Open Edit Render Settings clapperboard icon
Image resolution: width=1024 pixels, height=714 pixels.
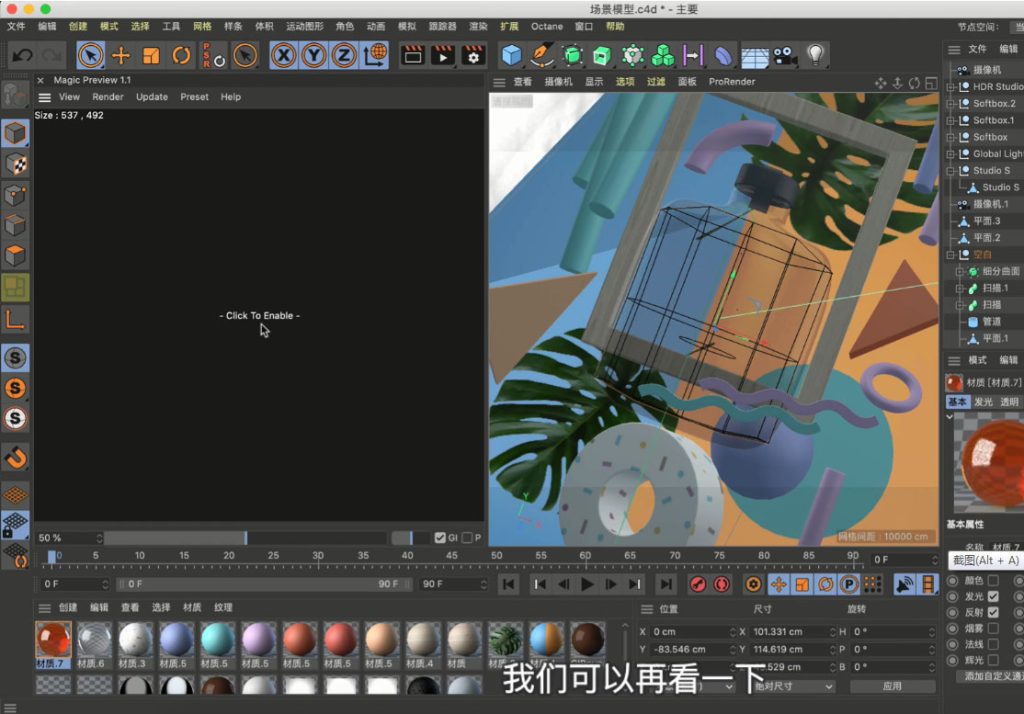tap(473, 56)
